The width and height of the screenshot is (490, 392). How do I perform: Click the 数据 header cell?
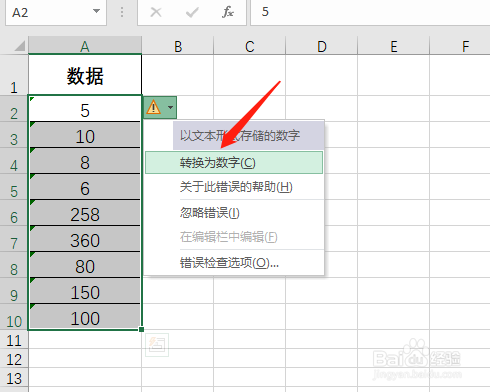[x=85, y=75]
